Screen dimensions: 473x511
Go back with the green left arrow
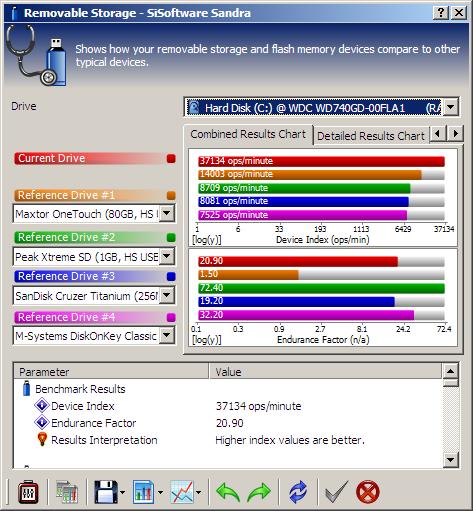tap(228, 492)
